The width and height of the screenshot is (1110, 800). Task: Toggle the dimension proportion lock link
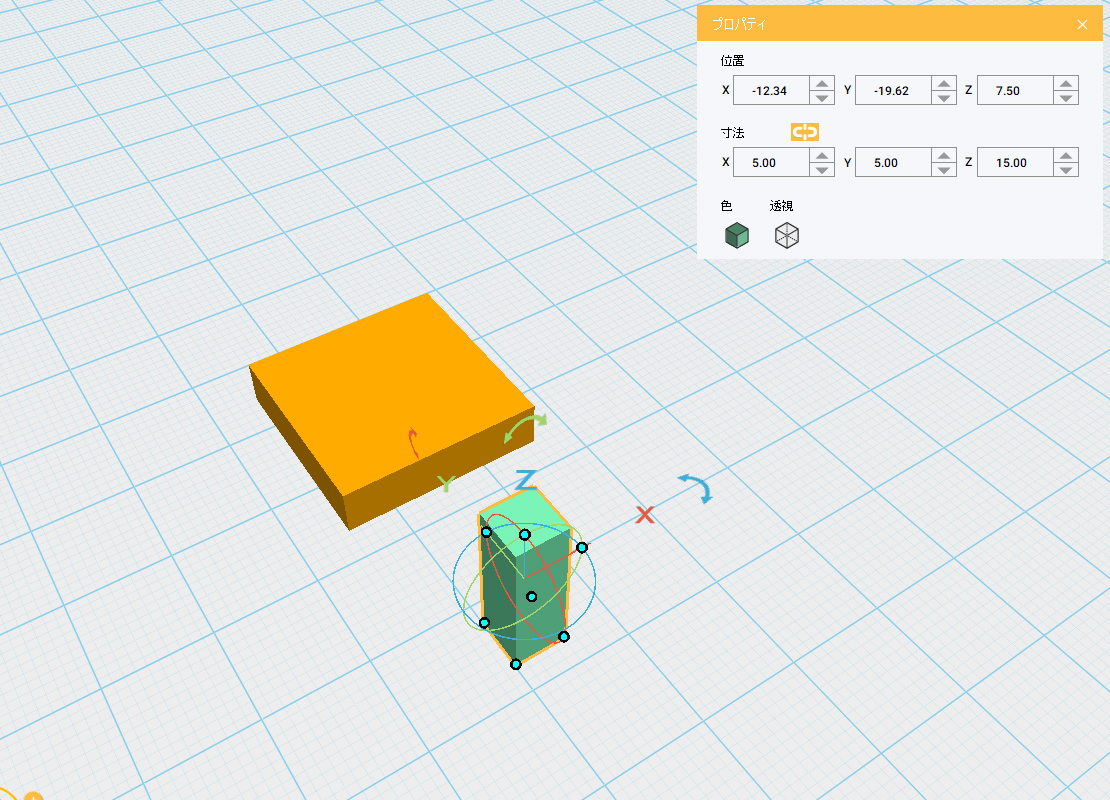point(804,132)
